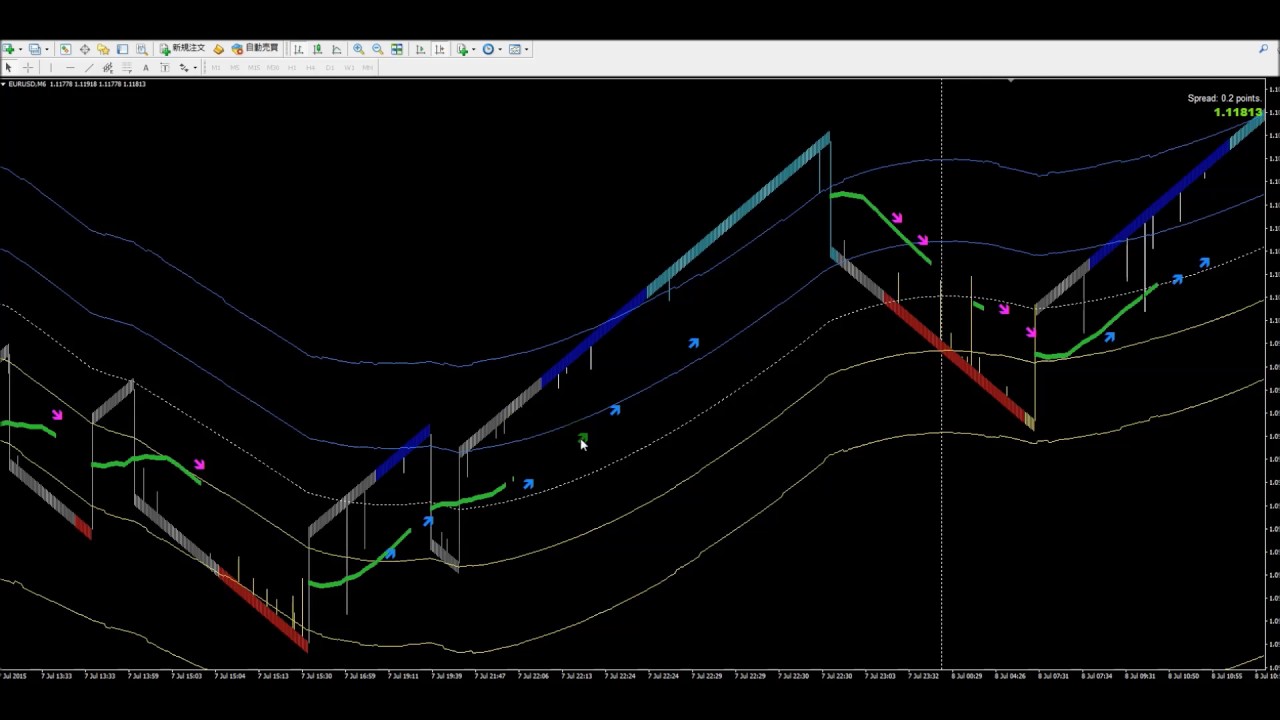This screenshot has width=1280, height=720.
Task: Open the Navigator favorites icon
Action: [103, 49]
